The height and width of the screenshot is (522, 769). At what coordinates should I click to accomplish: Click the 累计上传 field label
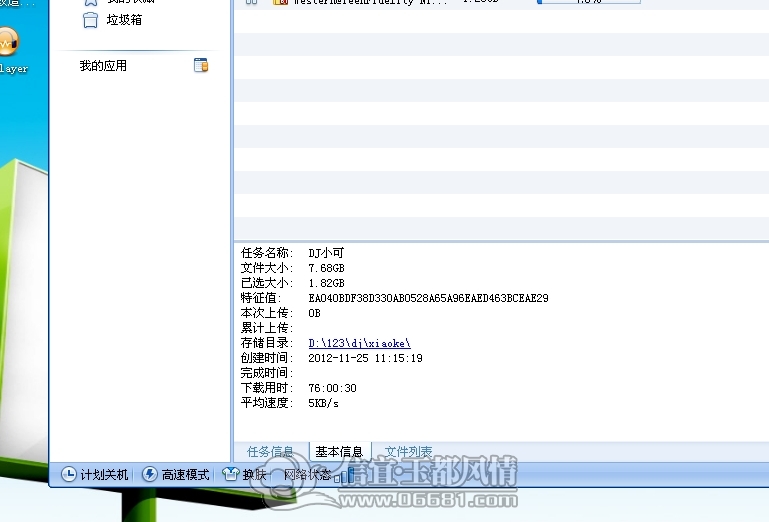[x=266, y=328]
